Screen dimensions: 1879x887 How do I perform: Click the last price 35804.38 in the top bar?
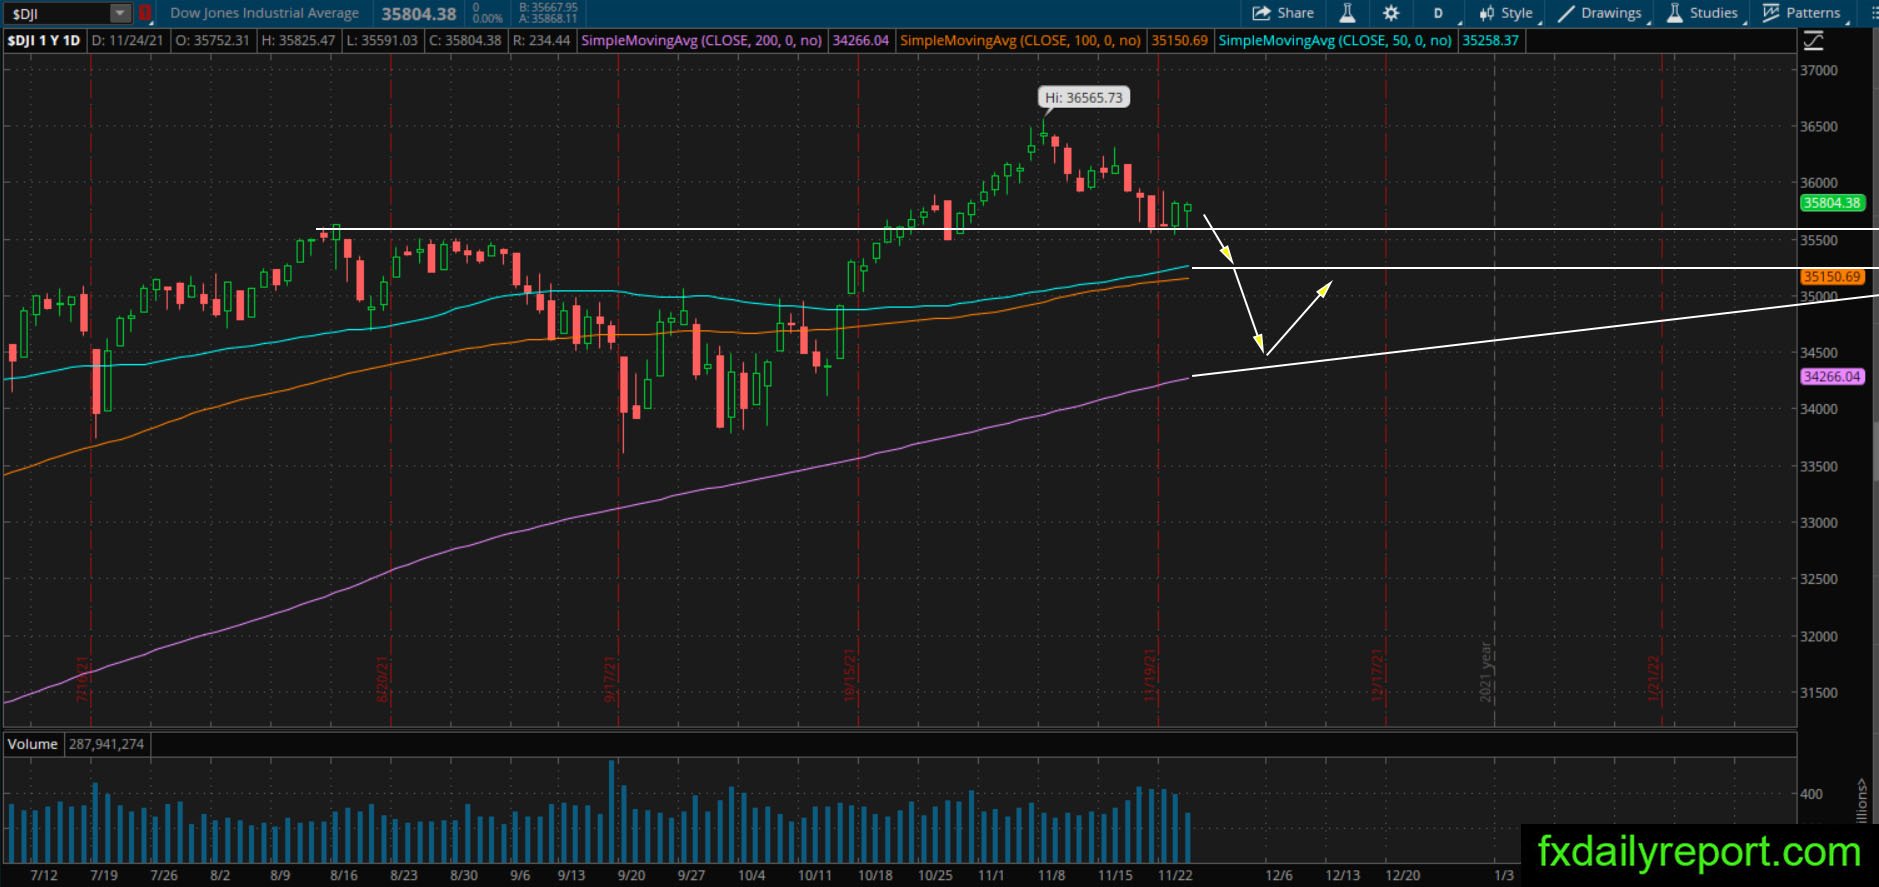click(419, 13)
